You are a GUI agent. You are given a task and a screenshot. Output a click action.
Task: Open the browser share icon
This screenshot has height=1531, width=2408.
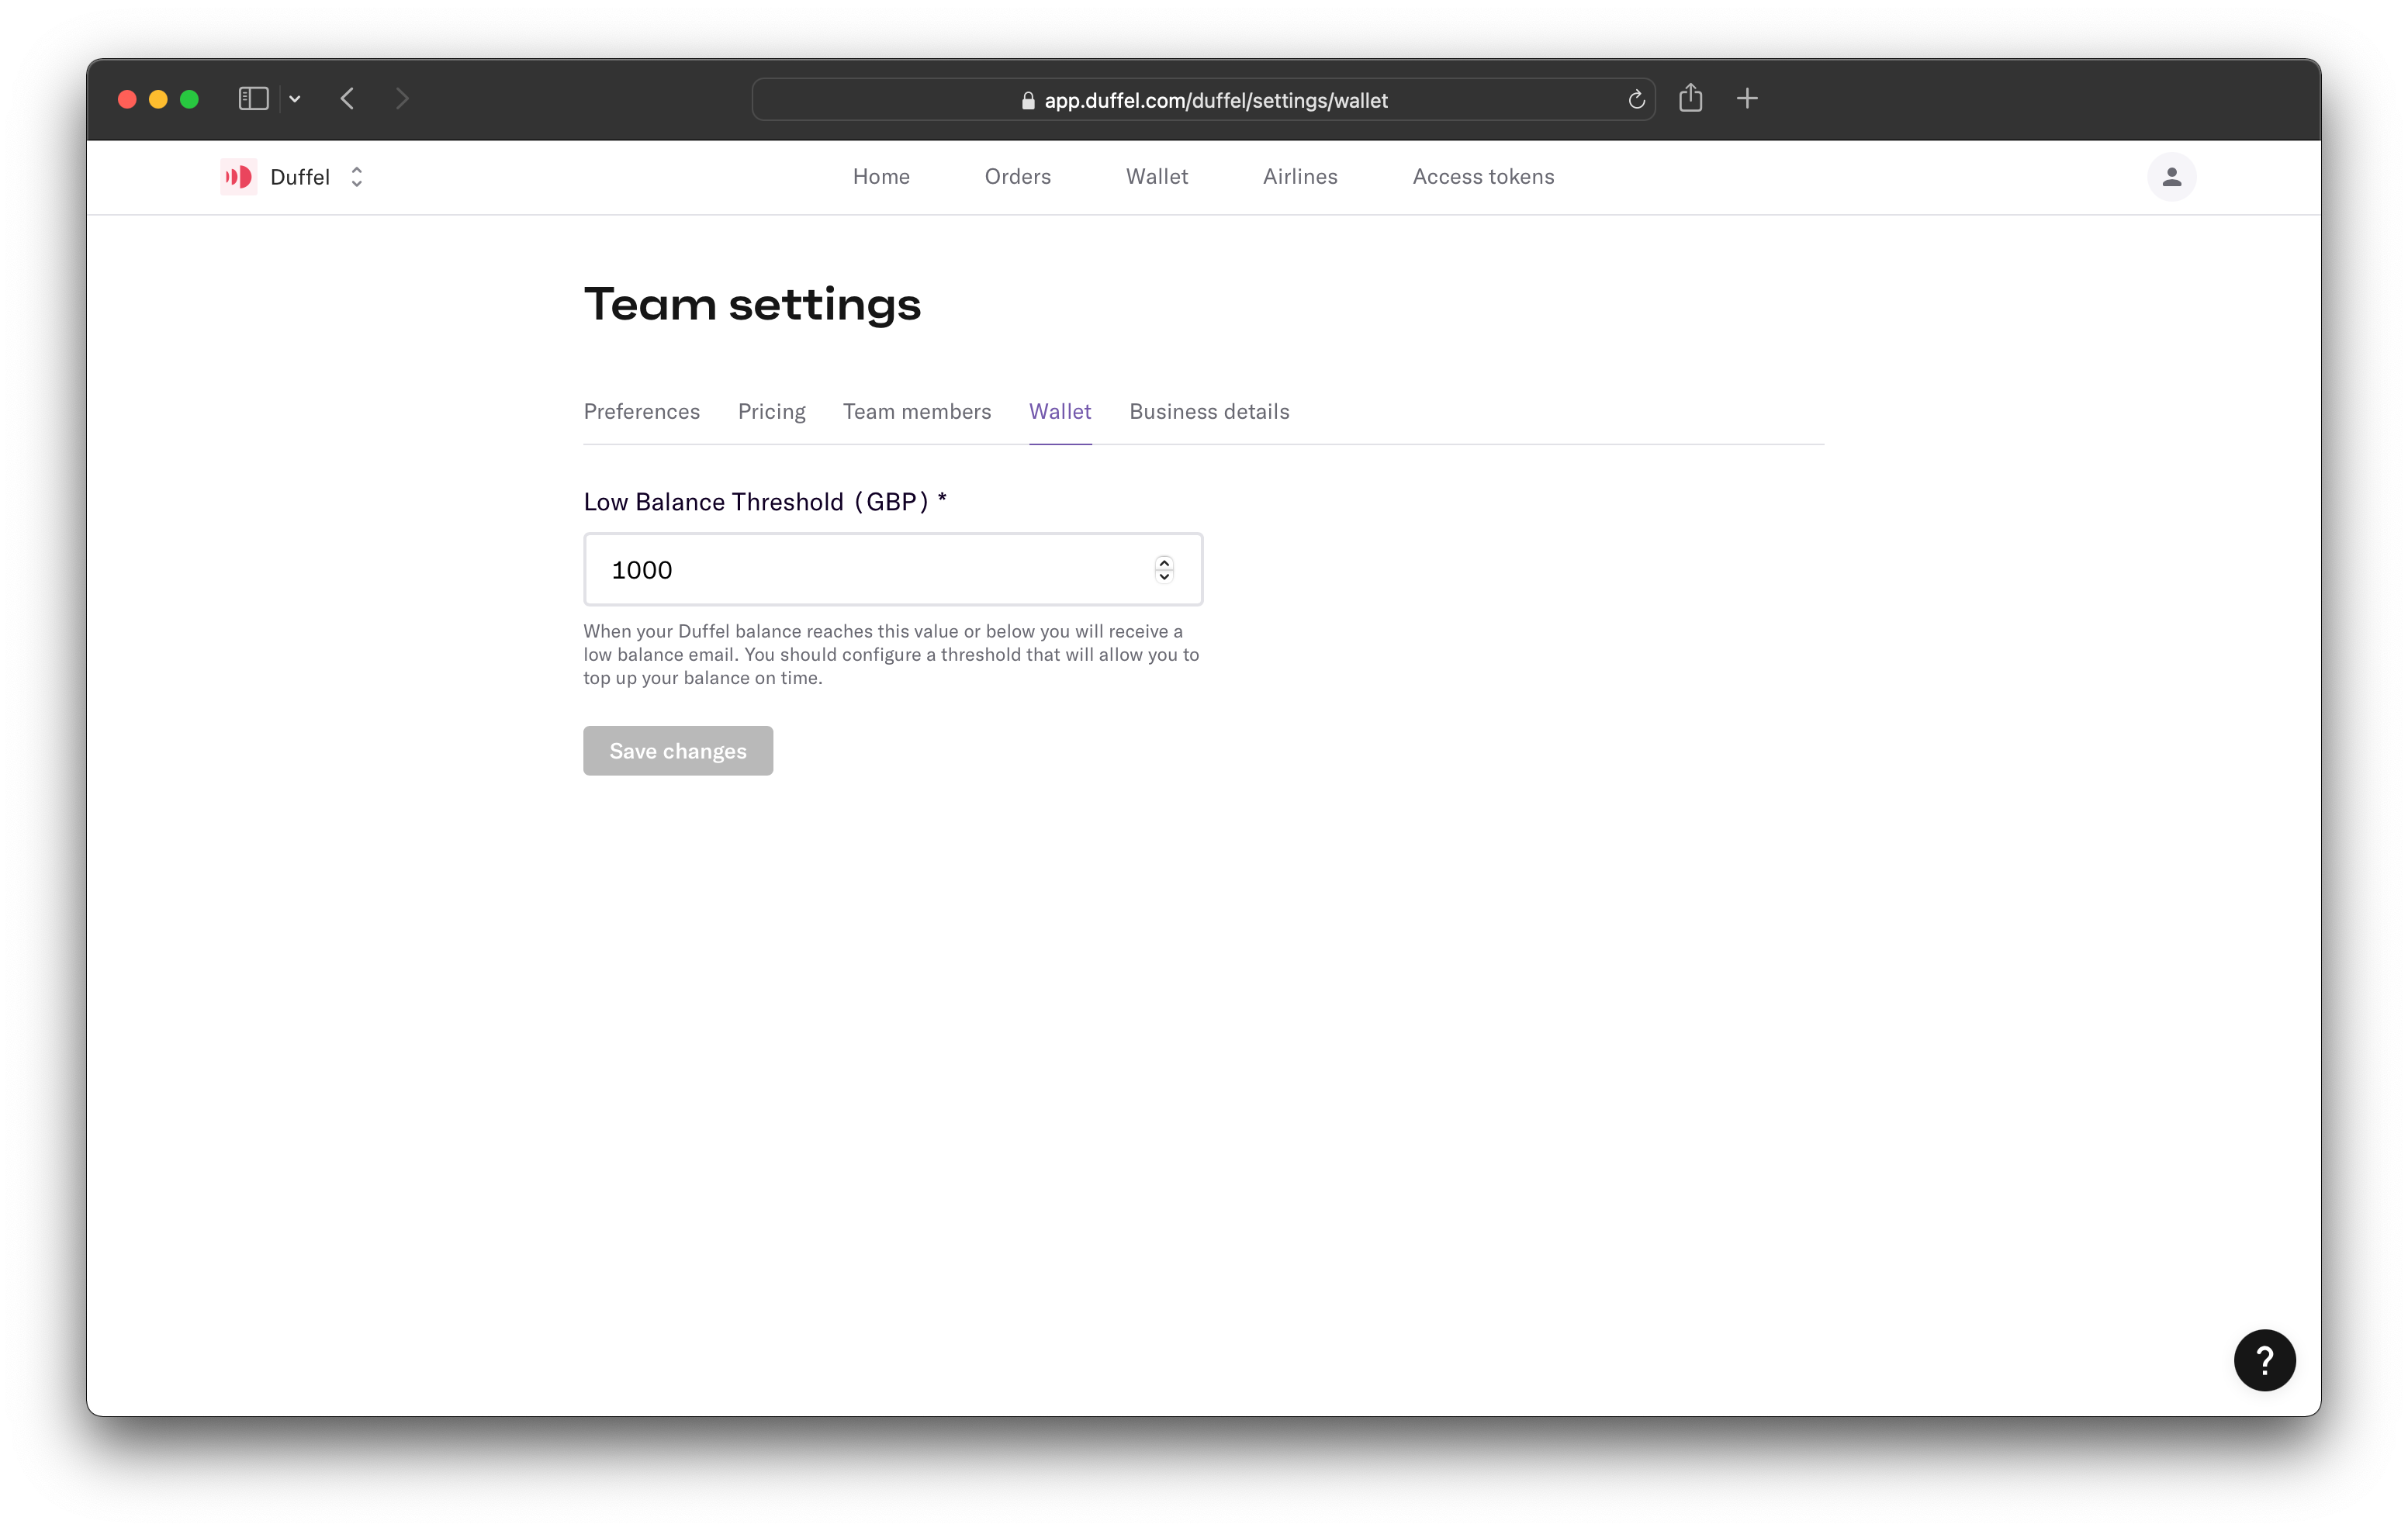[x=1690, y=97]
